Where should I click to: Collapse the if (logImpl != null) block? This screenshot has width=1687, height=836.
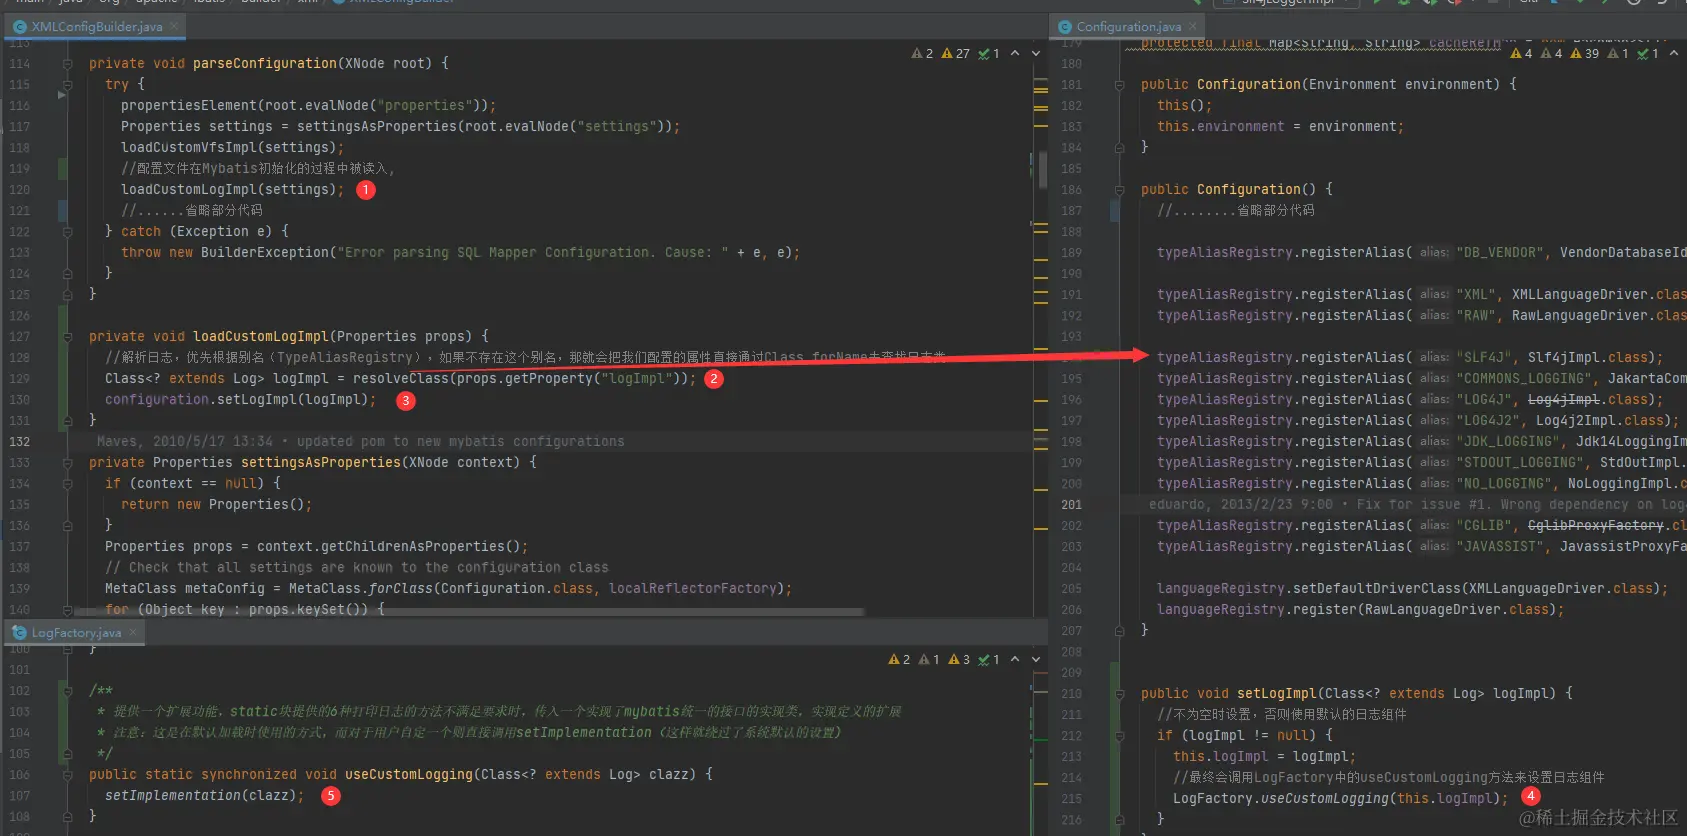pyautogui.click(x=1120, y=735)
